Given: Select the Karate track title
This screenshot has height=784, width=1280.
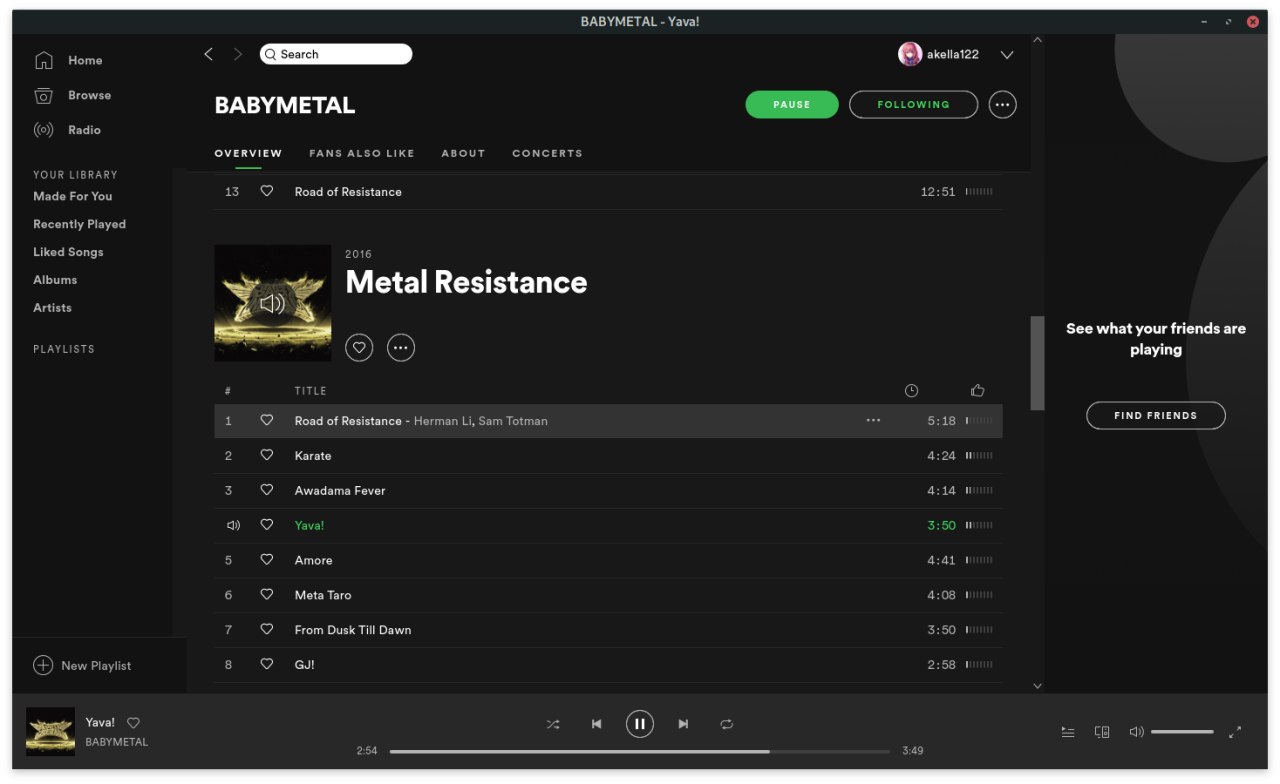Looking at the screenshot, I should tap(313, 456).
